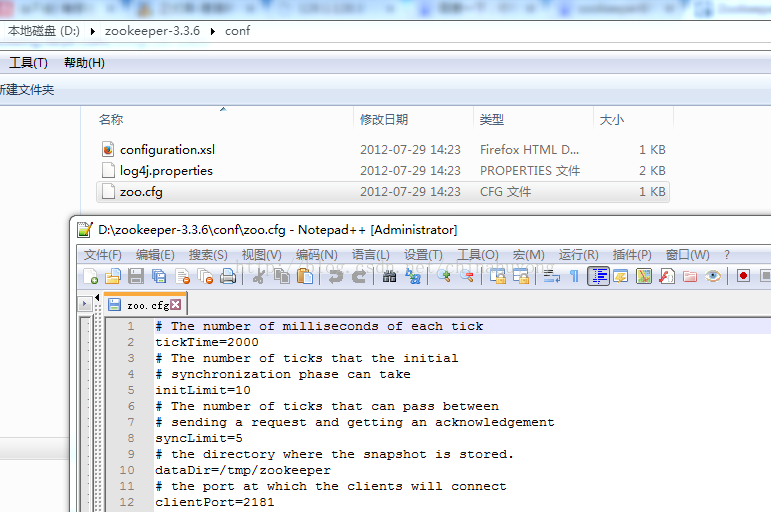771x512 pixels.
Task: Open Explorer's 工具(T) menu
Action: tap(28, 63)
